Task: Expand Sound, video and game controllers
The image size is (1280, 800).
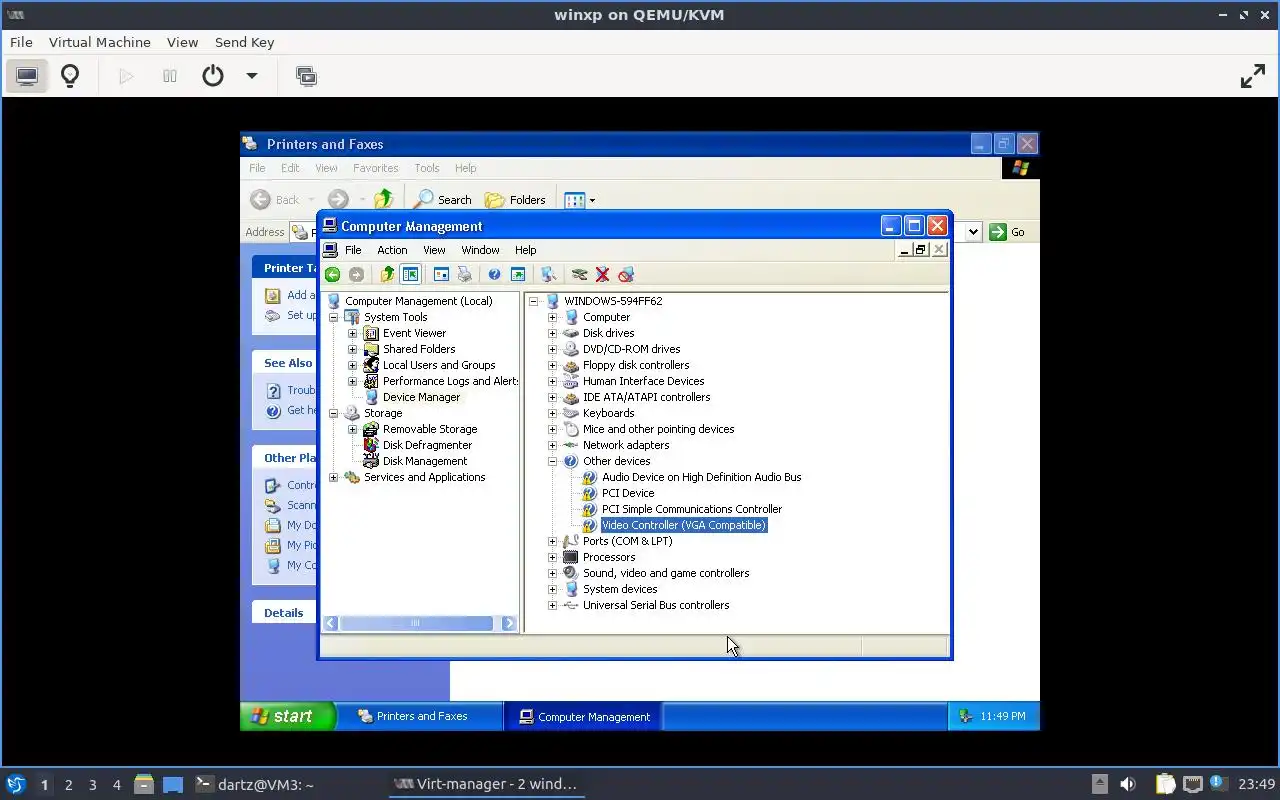Action: 552,573
